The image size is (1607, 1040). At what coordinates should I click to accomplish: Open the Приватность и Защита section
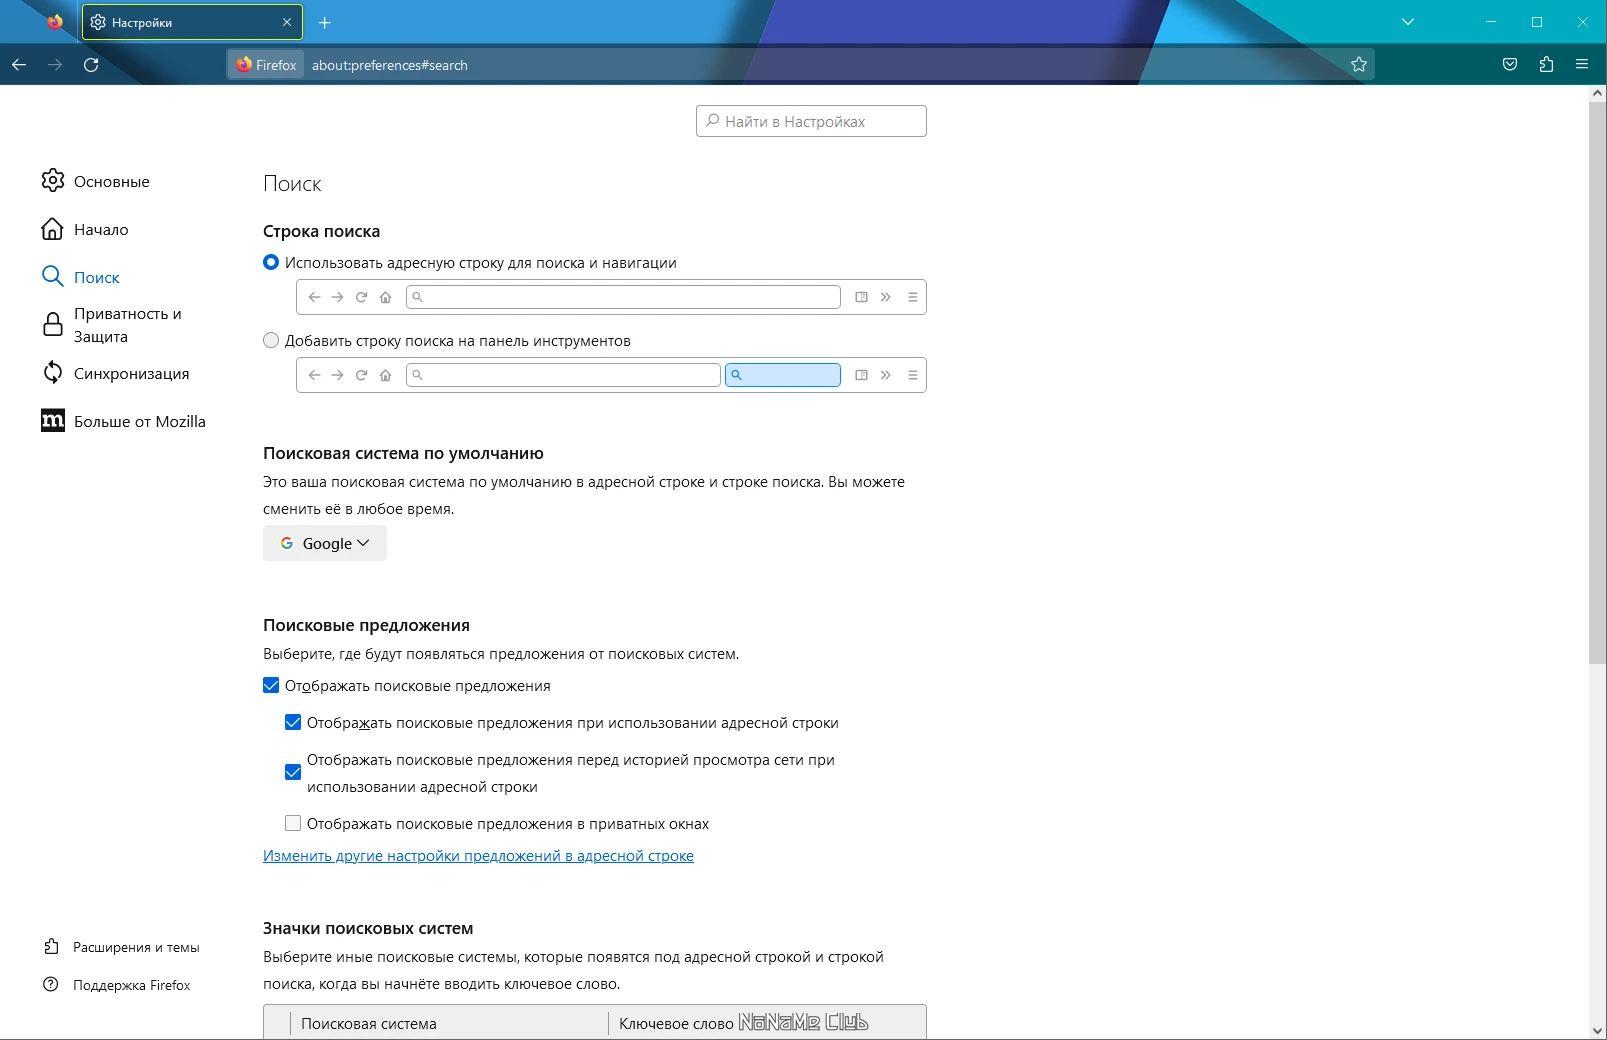[128, 325]
